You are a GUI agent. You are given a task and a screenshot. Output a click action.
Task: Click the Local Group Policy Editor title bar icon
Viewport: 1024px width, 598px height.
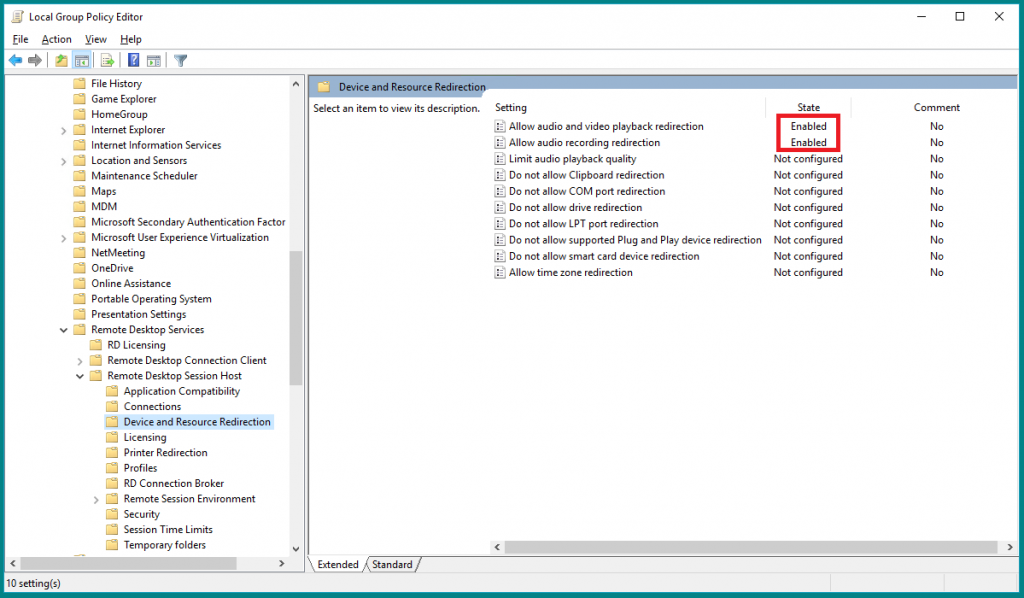point(18,16)
